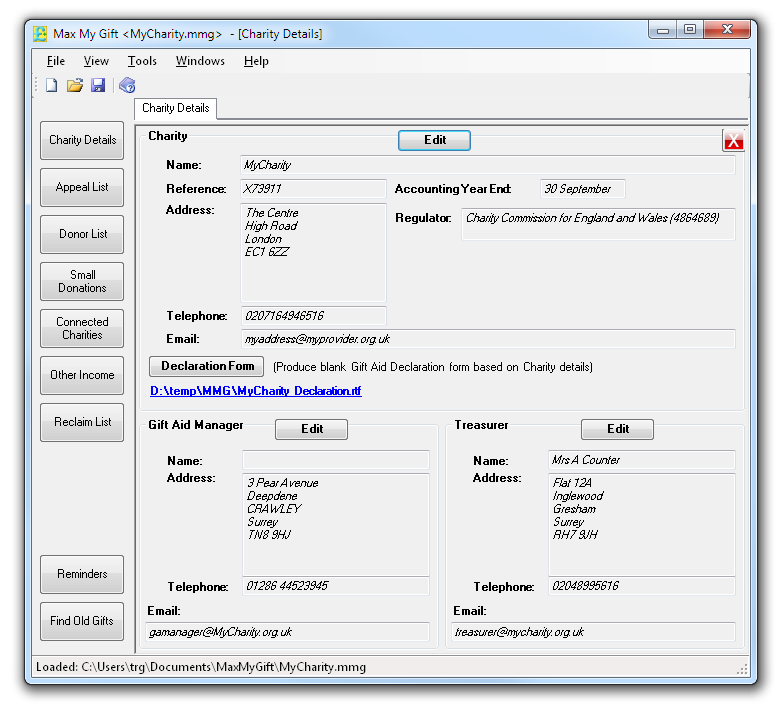Screen dimensions: 783x705
Task: Click the empty Gift Aid Manager Name field
Action: 336,460
